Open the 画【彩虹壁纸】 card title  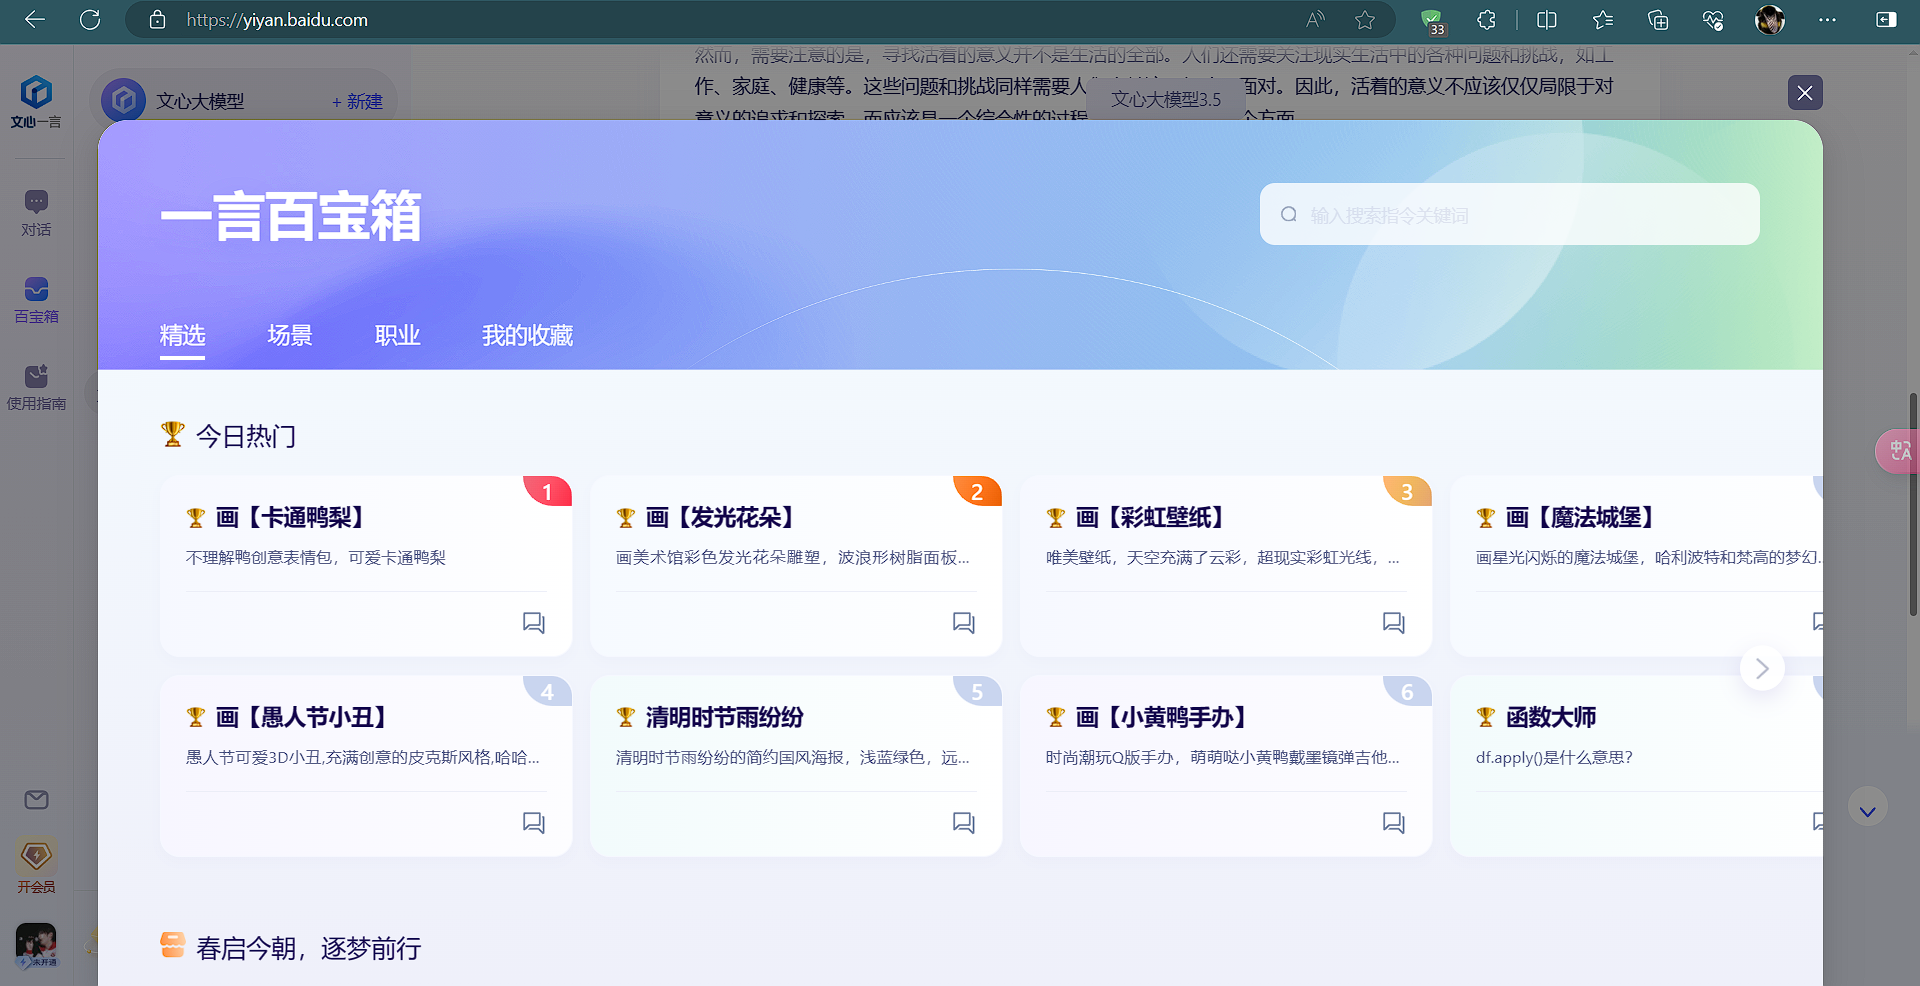[1150, 518]
